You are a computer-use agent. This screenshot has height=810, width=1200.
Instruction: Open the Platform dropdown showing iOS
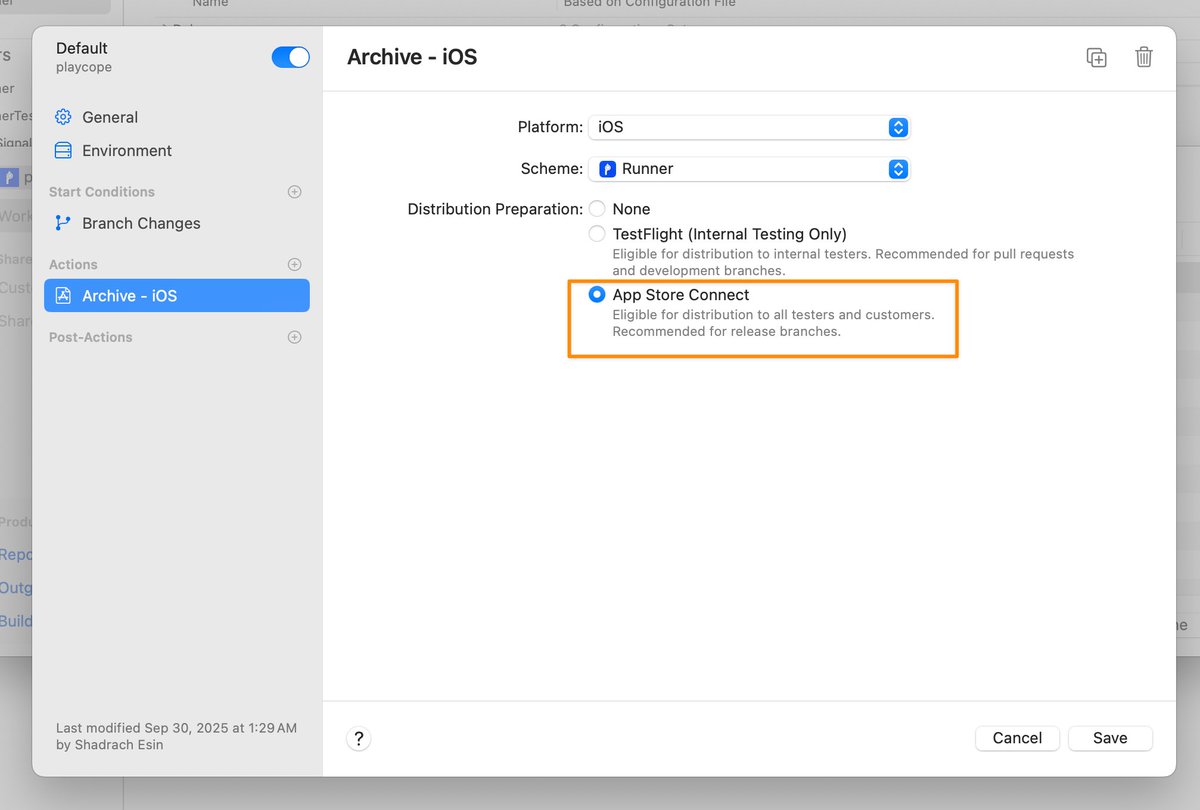click(x=749, y=127)
